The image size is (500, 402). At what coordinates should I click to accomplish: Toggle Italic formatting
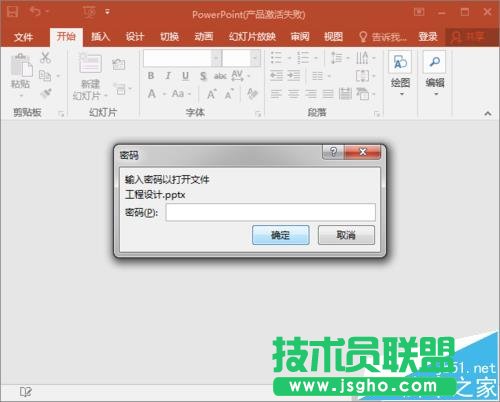coord(168,76)
